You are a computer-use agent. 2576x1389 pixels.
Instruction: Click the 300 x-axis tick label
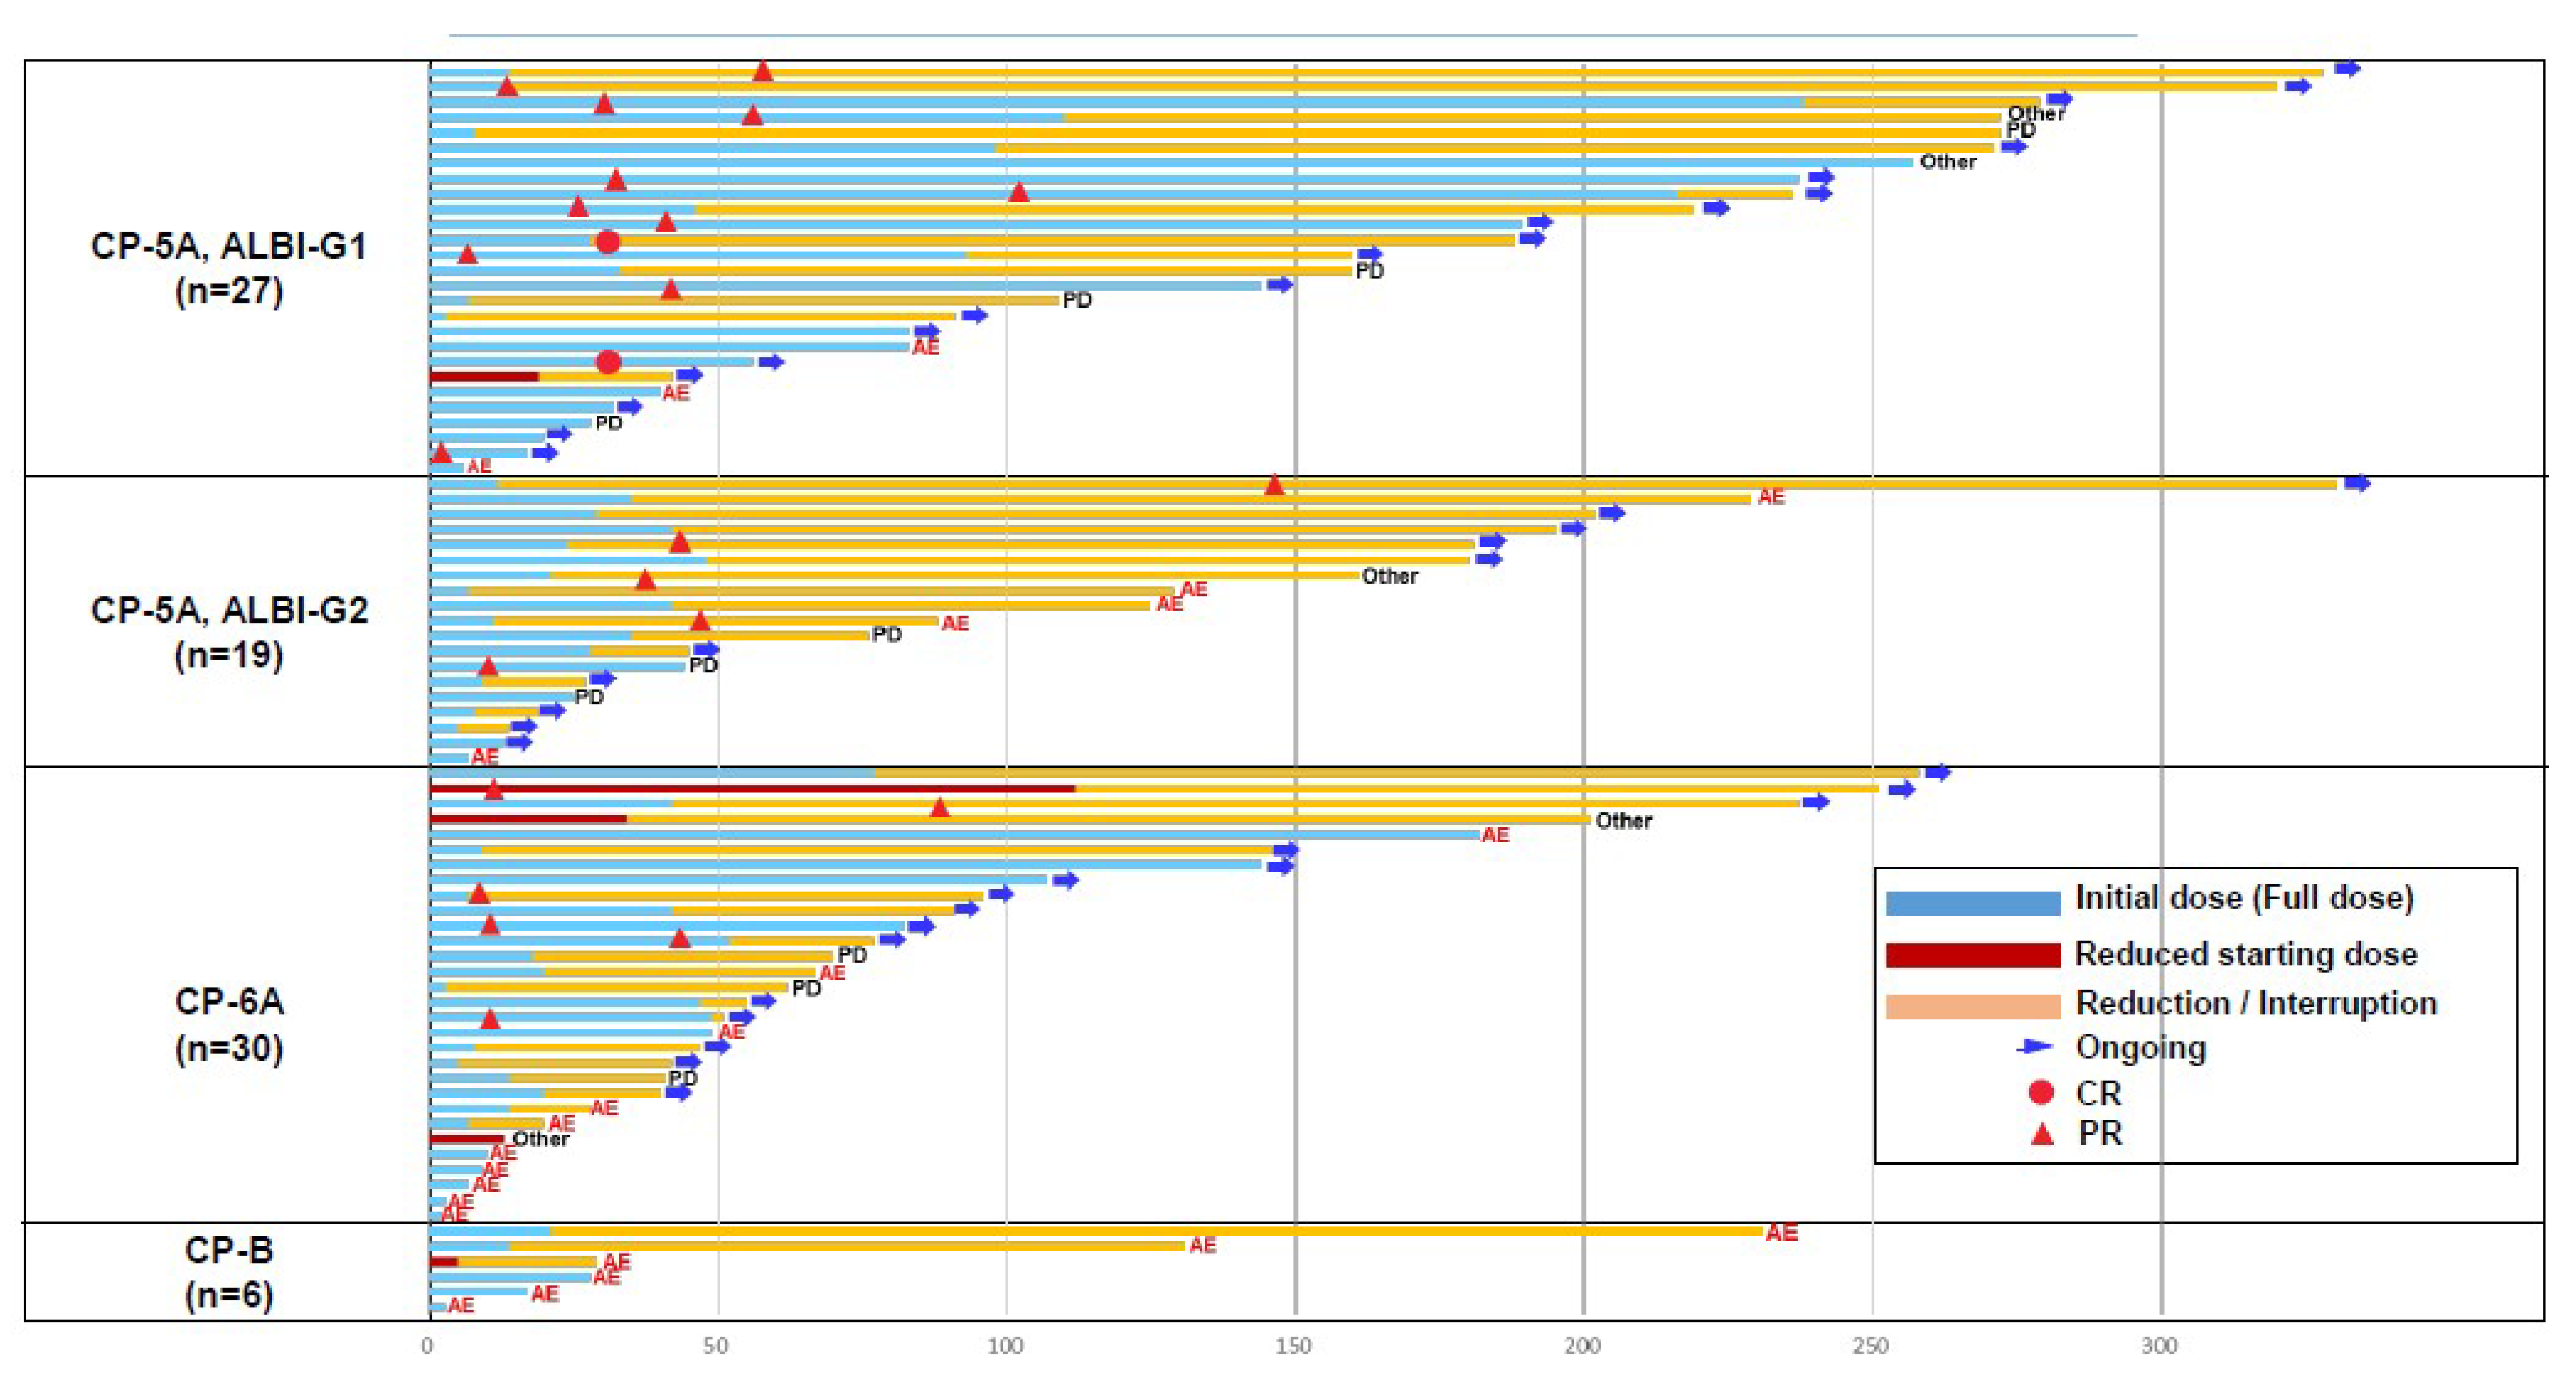2159,1346
